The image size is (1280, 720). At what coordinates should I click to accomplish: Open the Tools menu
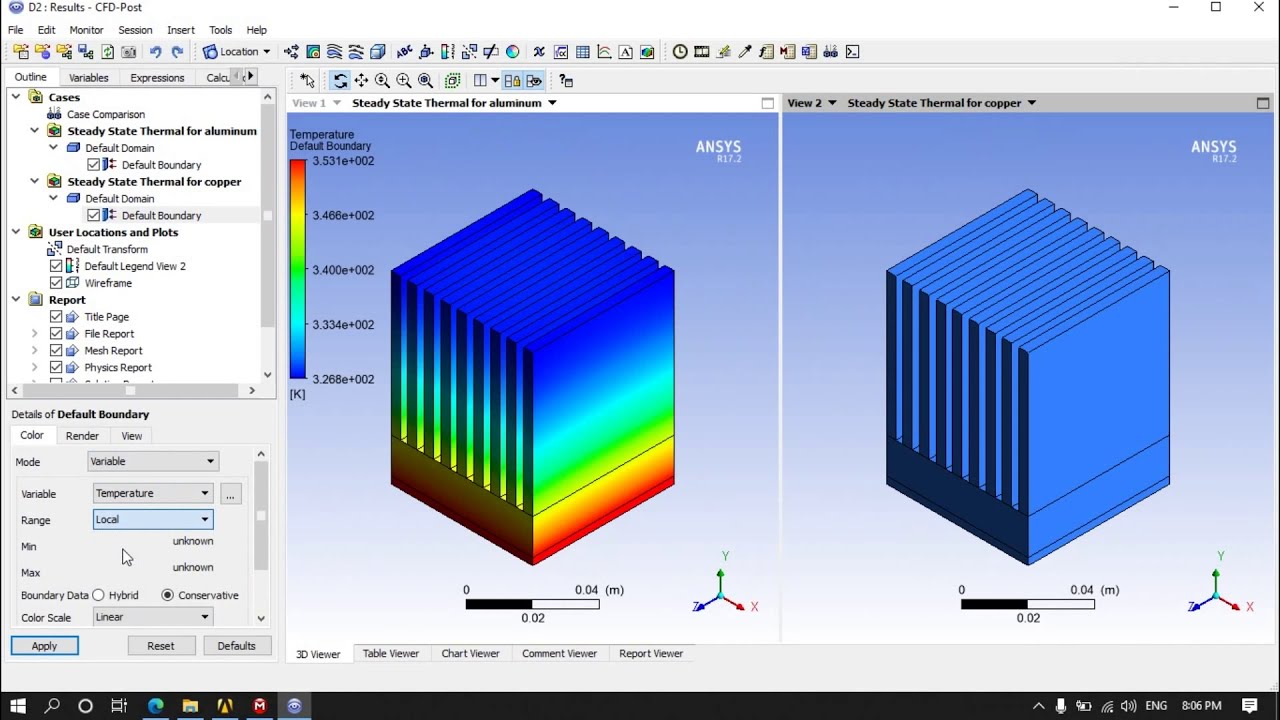point(221,30)
